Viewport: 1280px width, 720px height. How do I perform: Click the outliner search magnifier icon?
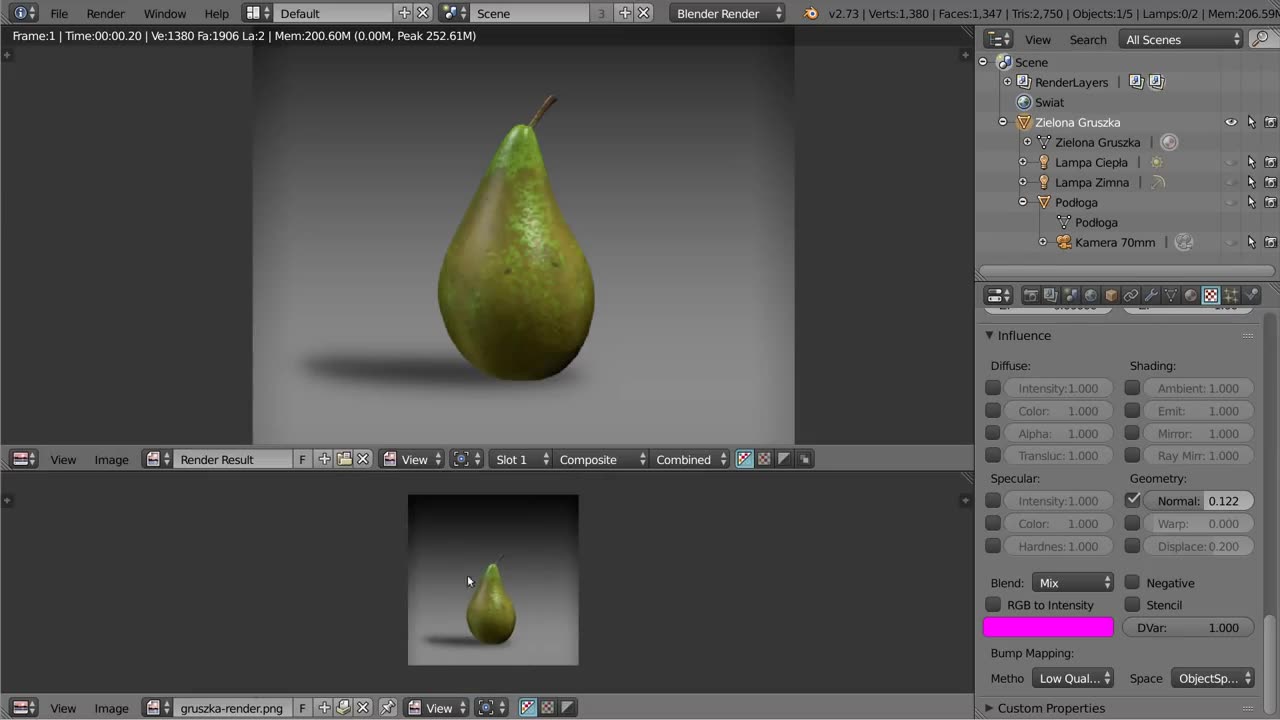pos(1263,39)
